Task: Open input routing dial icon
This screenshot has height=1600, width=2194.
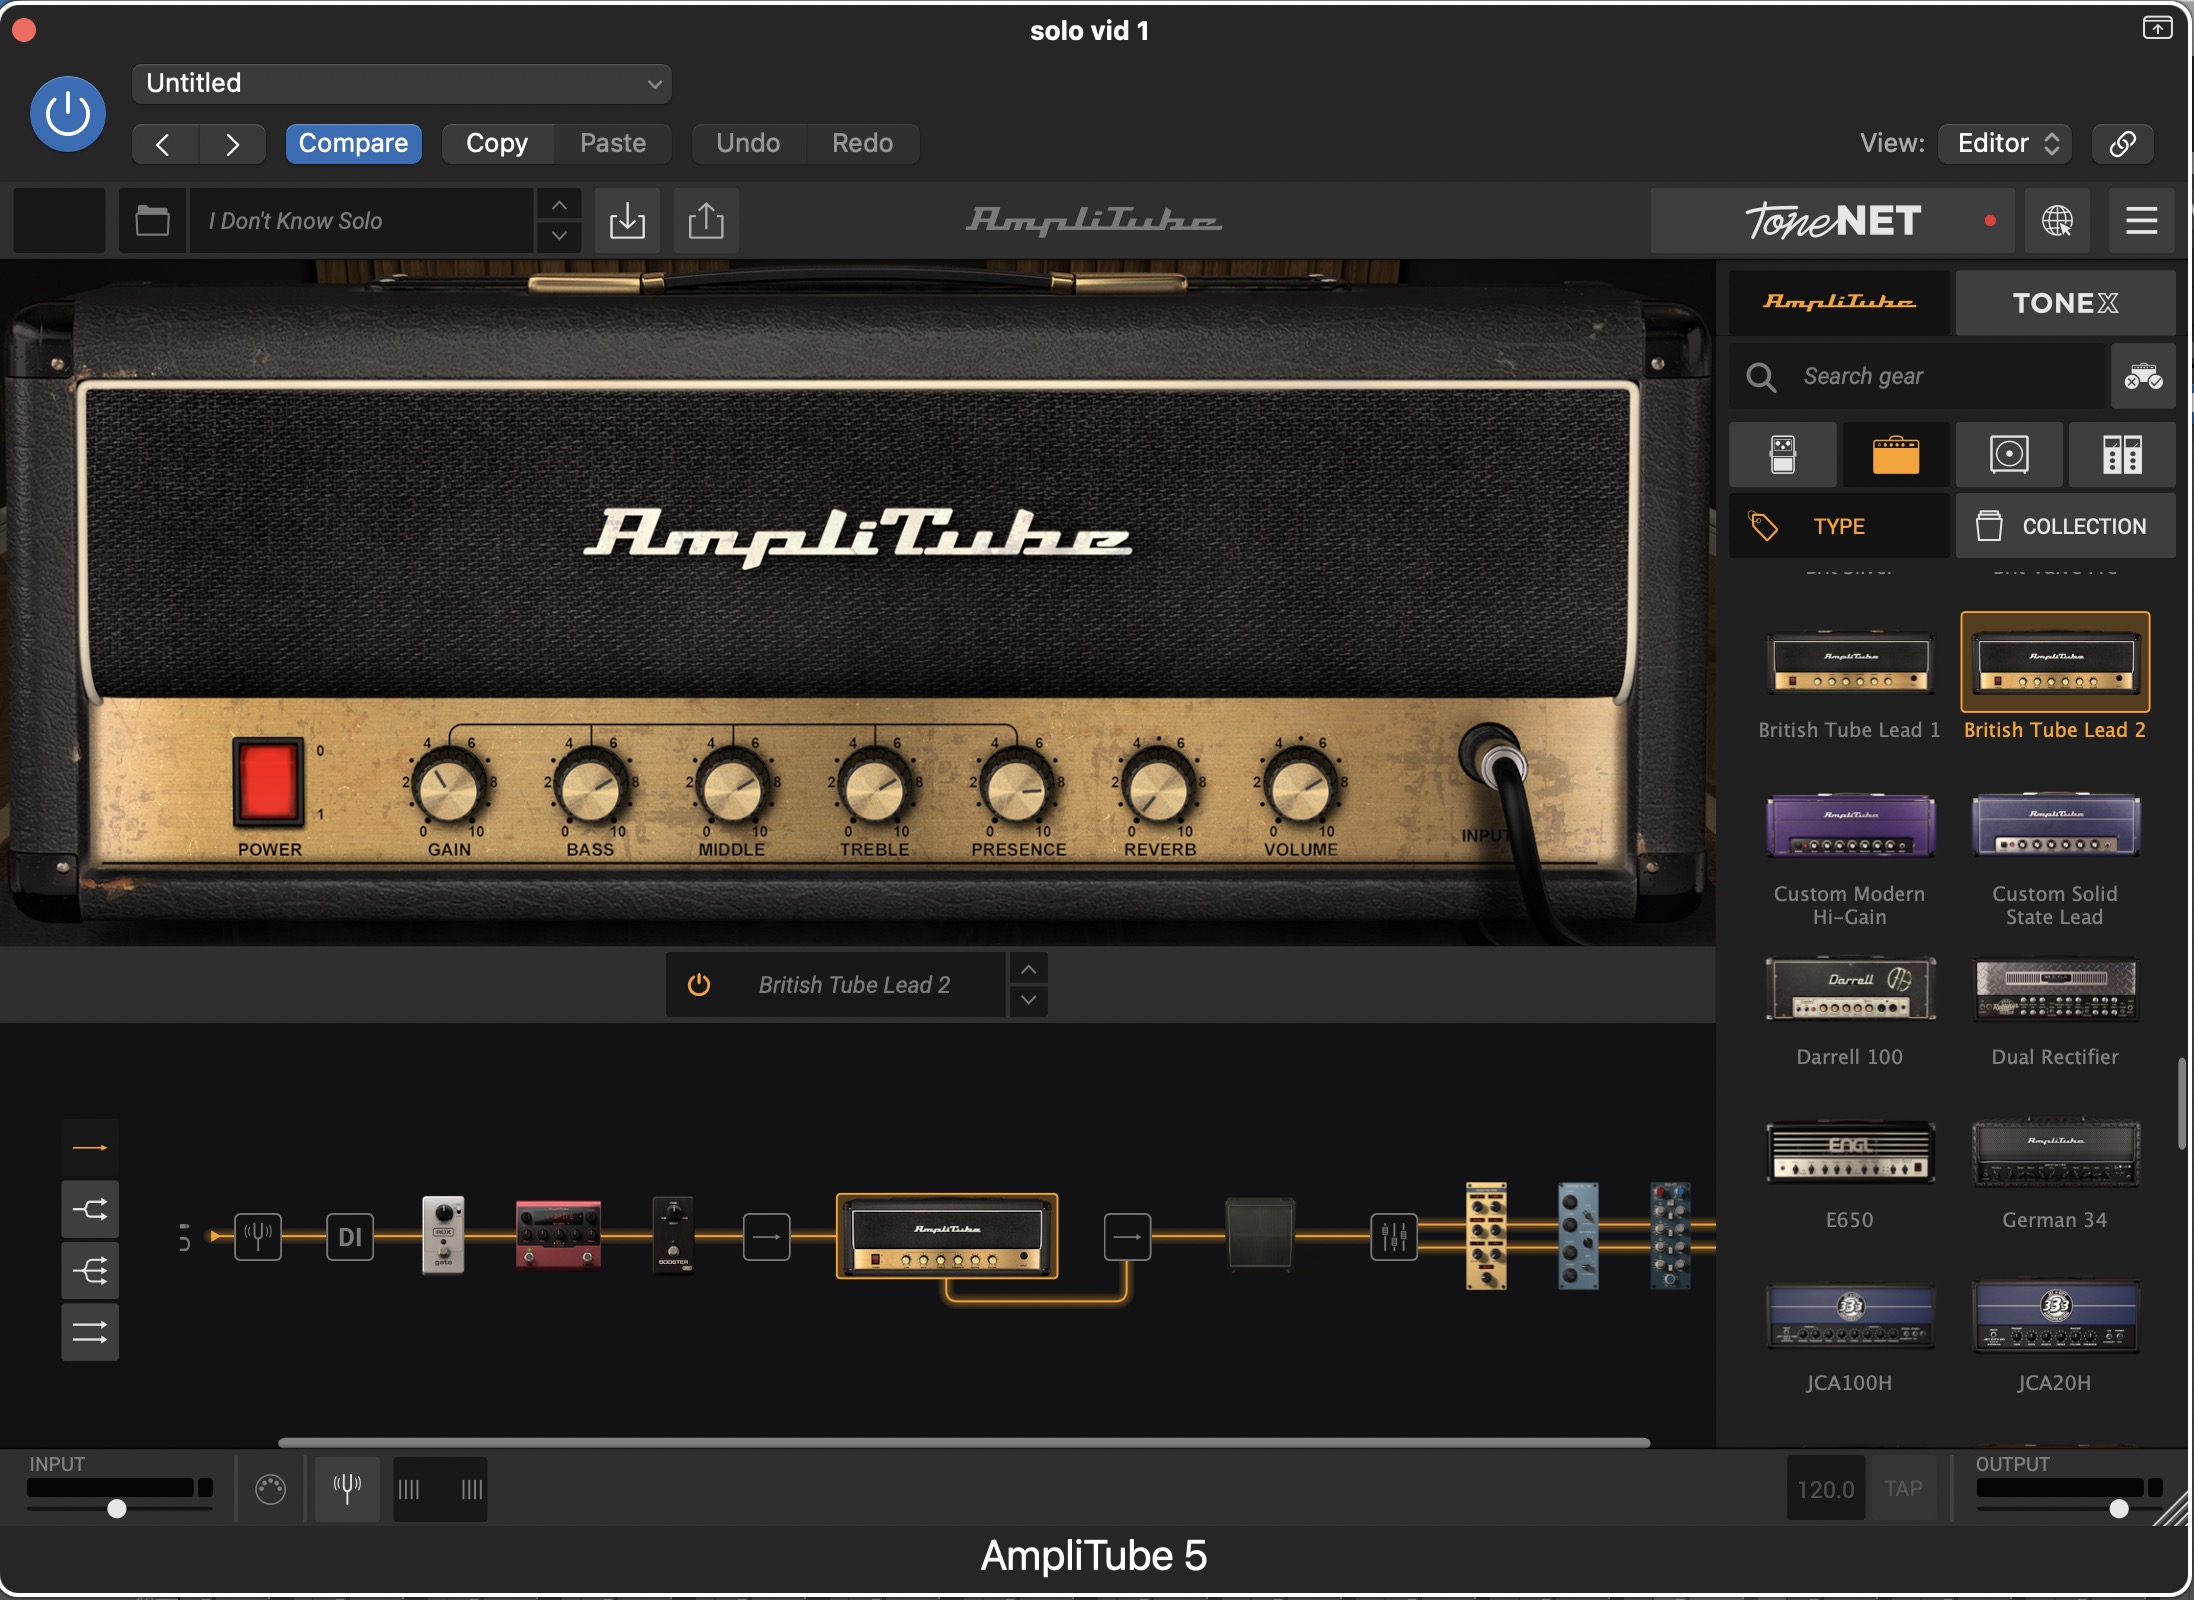Action: click(x=270, y=1489)
